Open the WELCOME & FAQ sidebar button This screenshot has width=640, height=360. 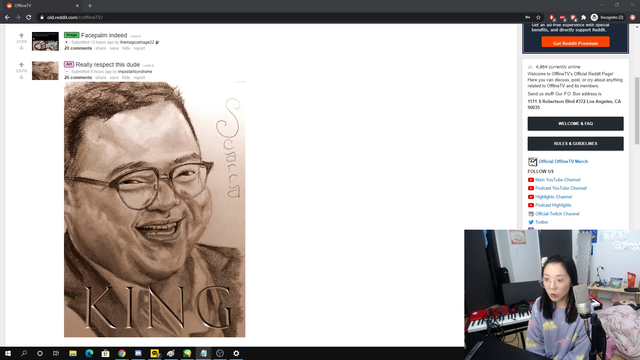[x=576, y=124]
